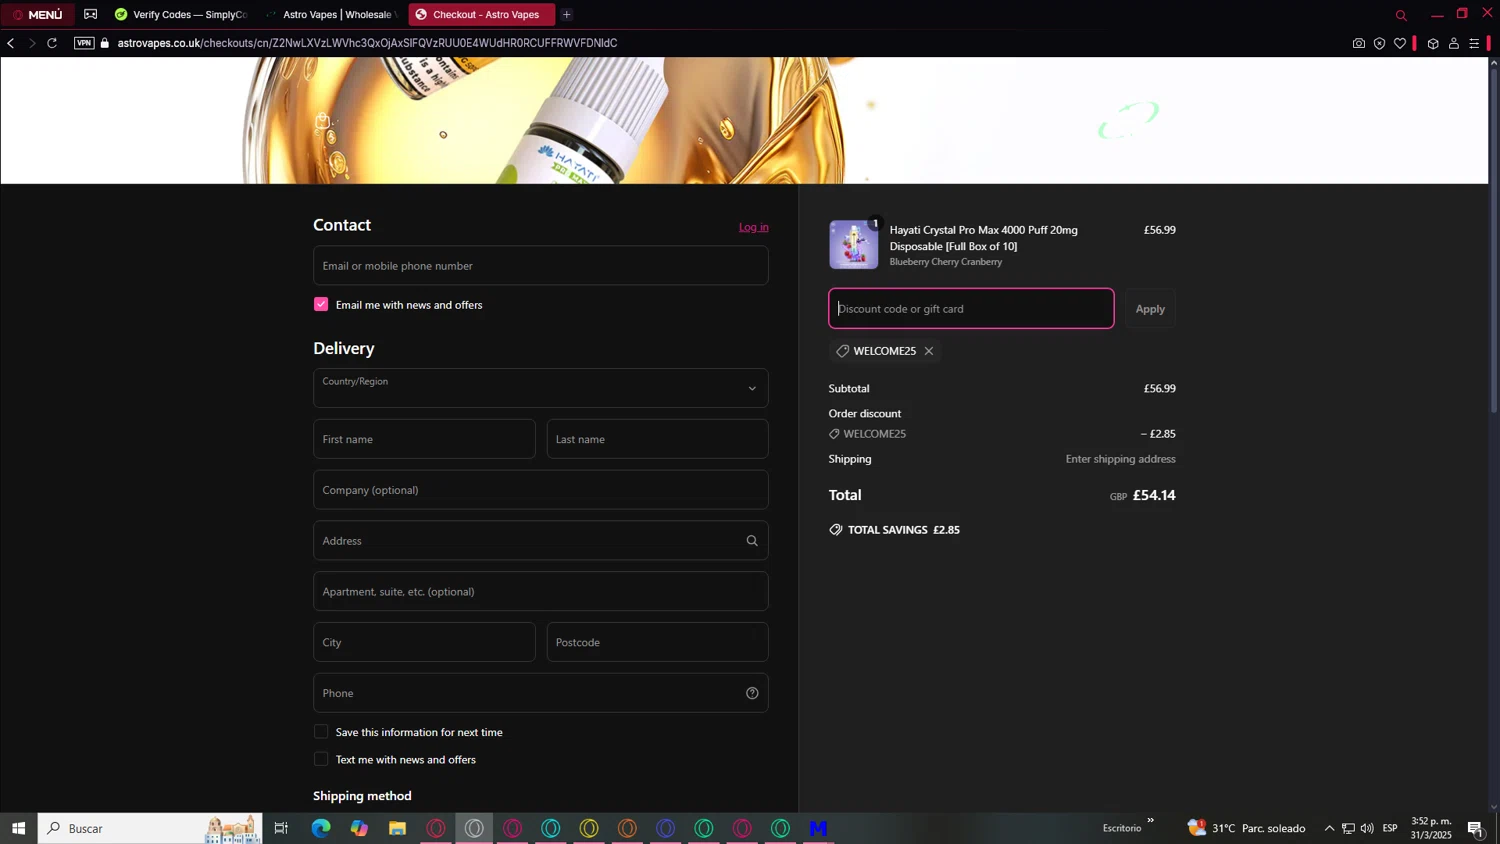Image resolution: width=1500 pixels, height=844 pixels.
Task: Select the Checkout - Astro Vapes tab
Action: coord(481,14)
